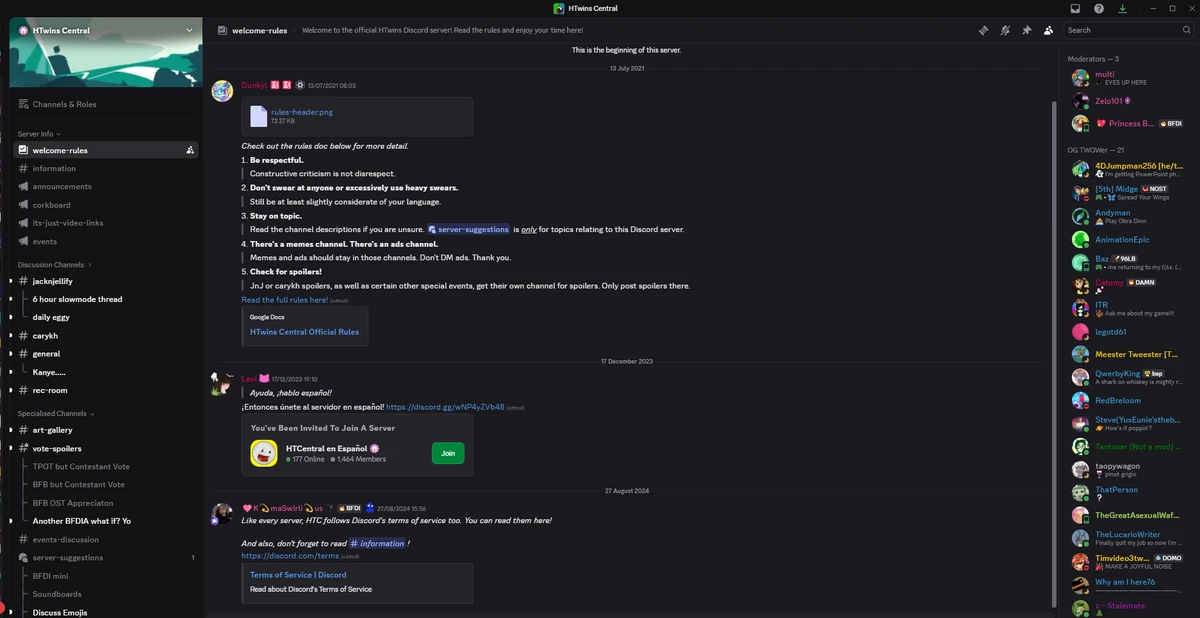Collapse the Server Info category
1200x618 pixels.
coord(37,133)
